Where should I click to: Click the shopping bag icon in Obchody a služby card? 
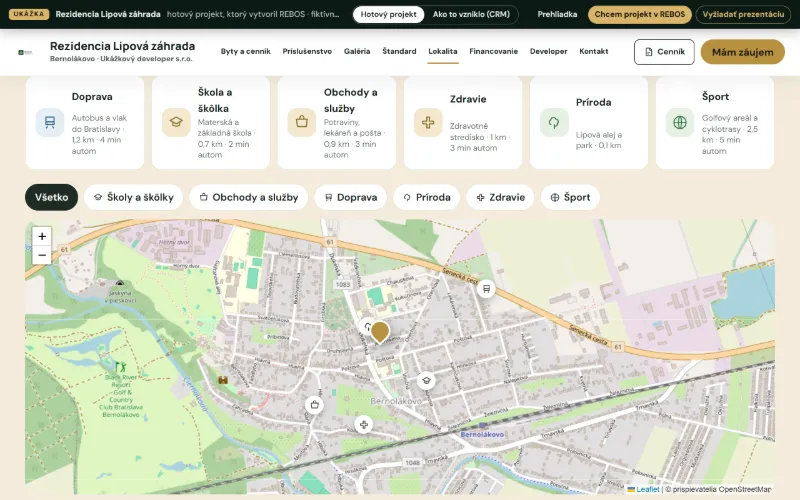point(302,122)
